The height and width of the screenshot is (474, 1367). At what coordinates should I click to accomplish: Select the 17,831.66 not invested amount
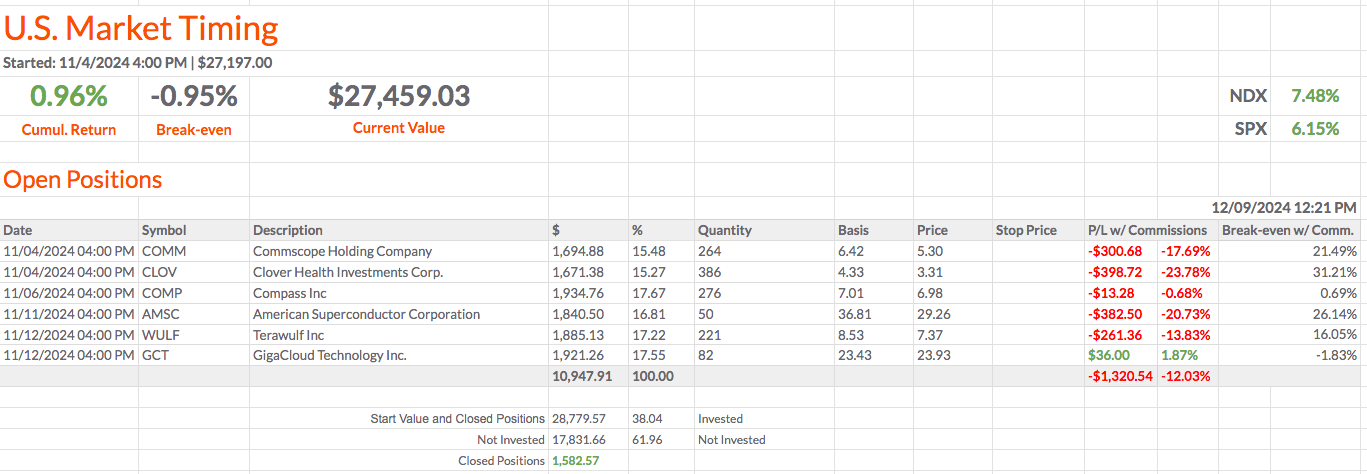pyautogui.click(x=578, y=440)
